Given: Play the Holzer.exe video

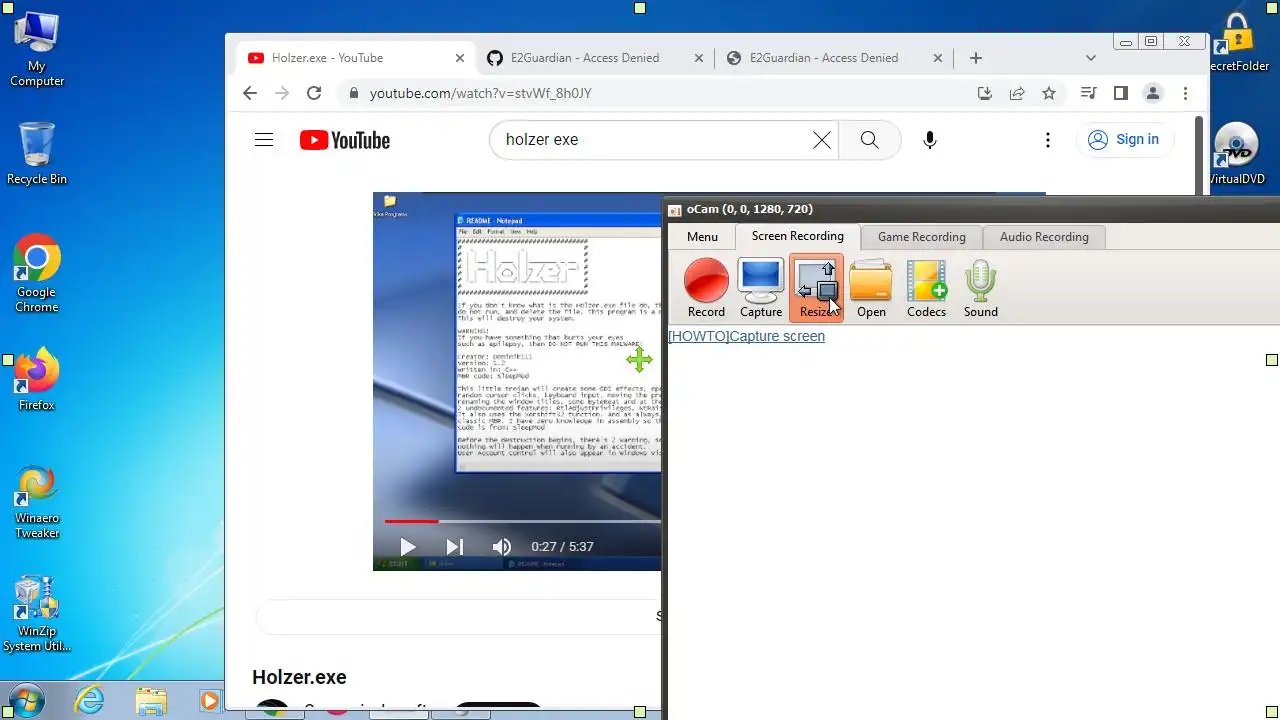Looking at the screenshot, I should click(407, 547).
